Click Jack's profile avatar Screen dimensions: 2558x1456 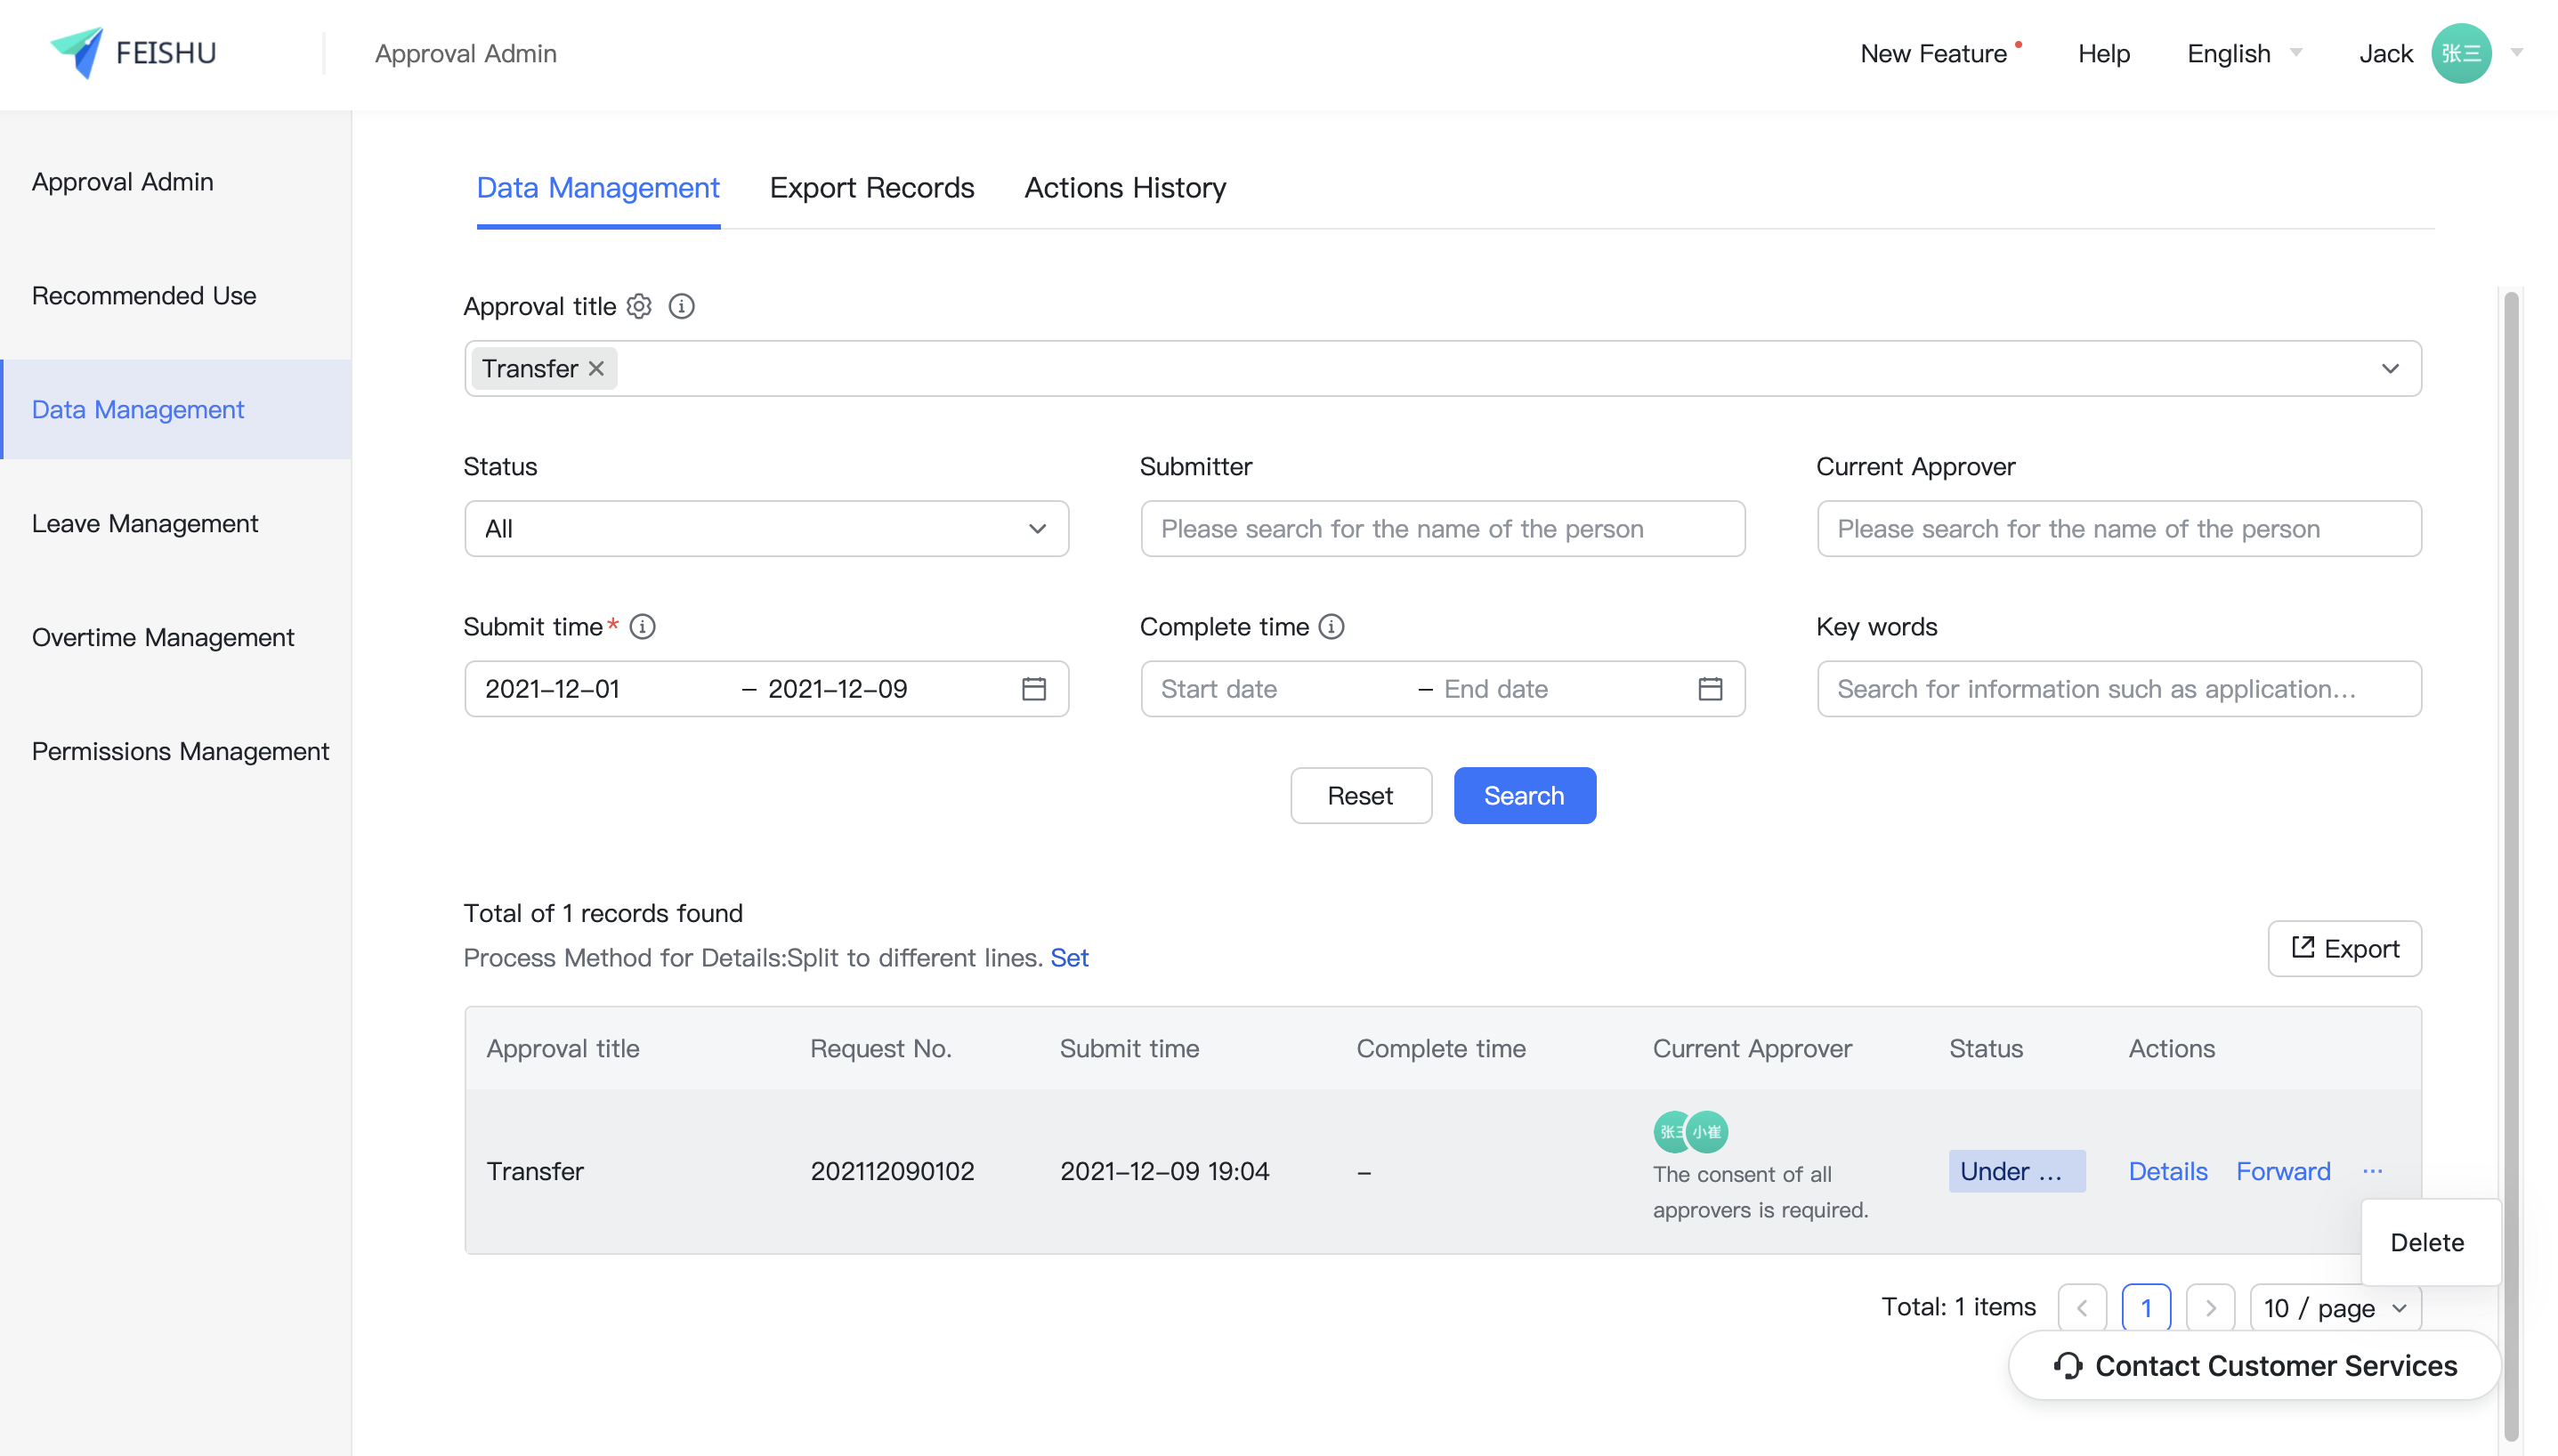point(2460,53)
